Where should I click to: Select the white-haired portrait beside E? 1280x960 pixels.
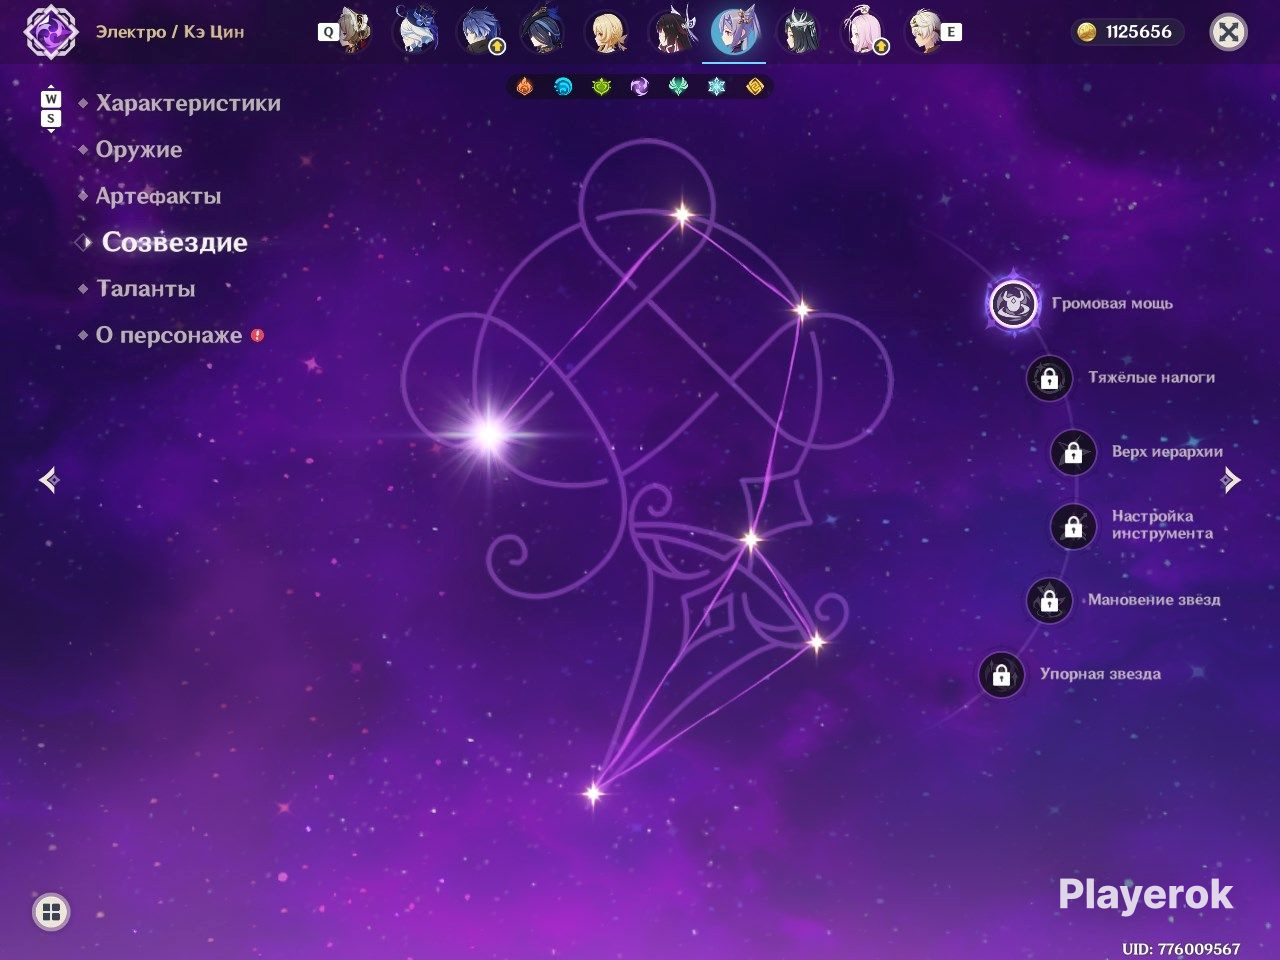coord(925,32)
